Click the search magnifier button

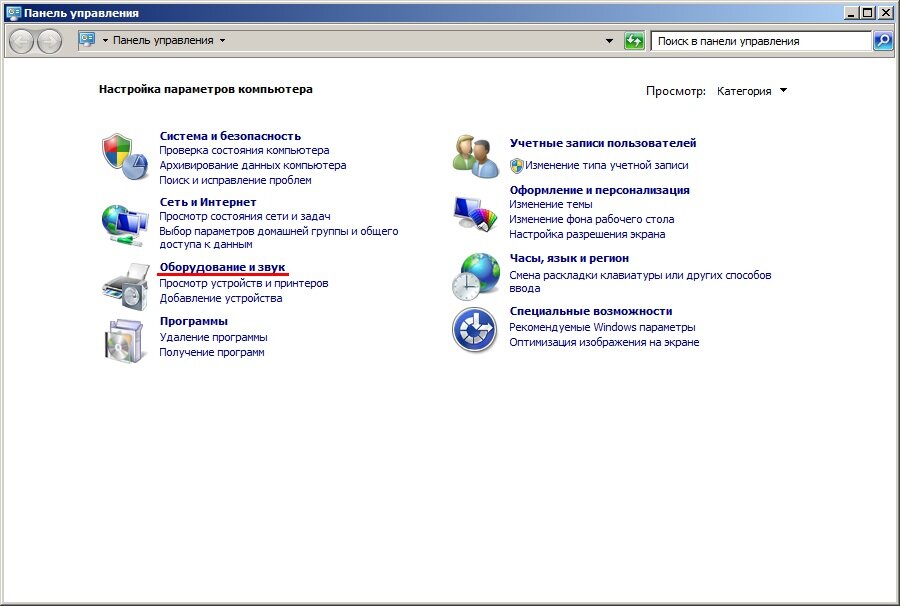point(883,41)
